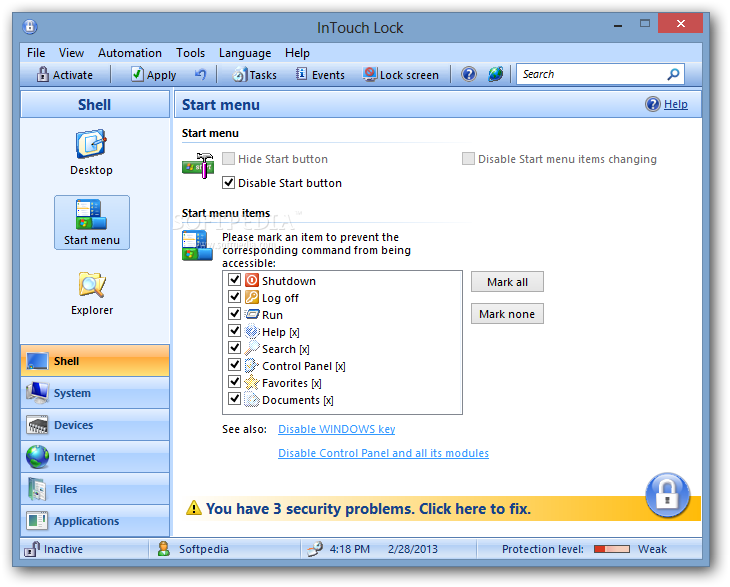This screenshot has height=587, width=730.
Task: Uncheck the Shutdown item checkbox
Action: pos(235,280)
